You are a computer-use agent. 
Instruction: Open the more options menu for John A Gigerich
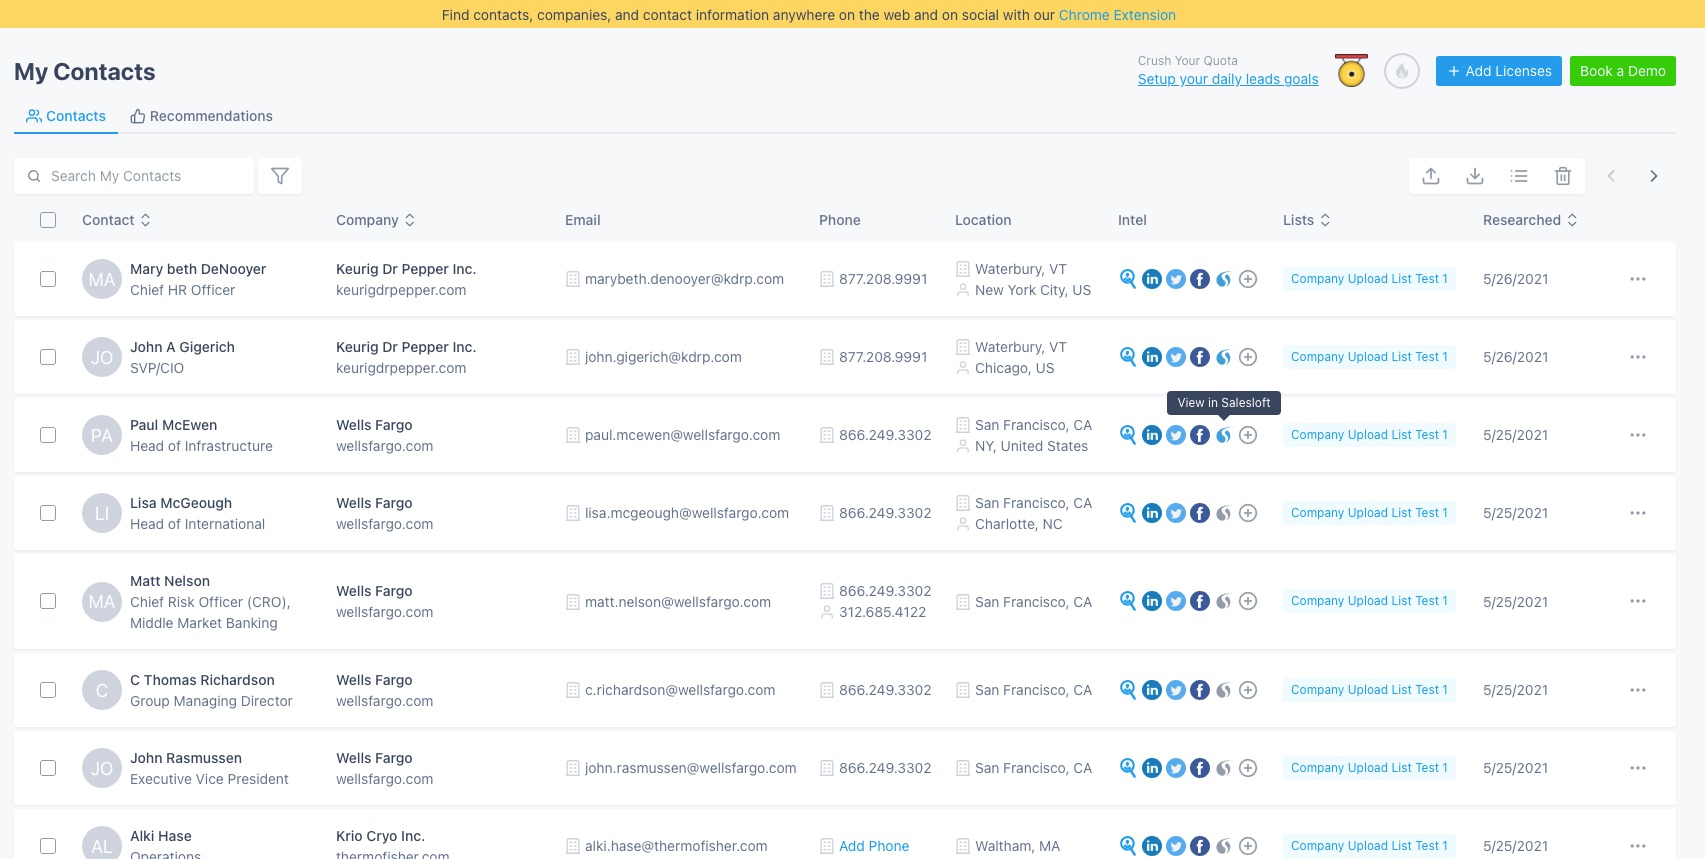click(x=1638, y=357)
